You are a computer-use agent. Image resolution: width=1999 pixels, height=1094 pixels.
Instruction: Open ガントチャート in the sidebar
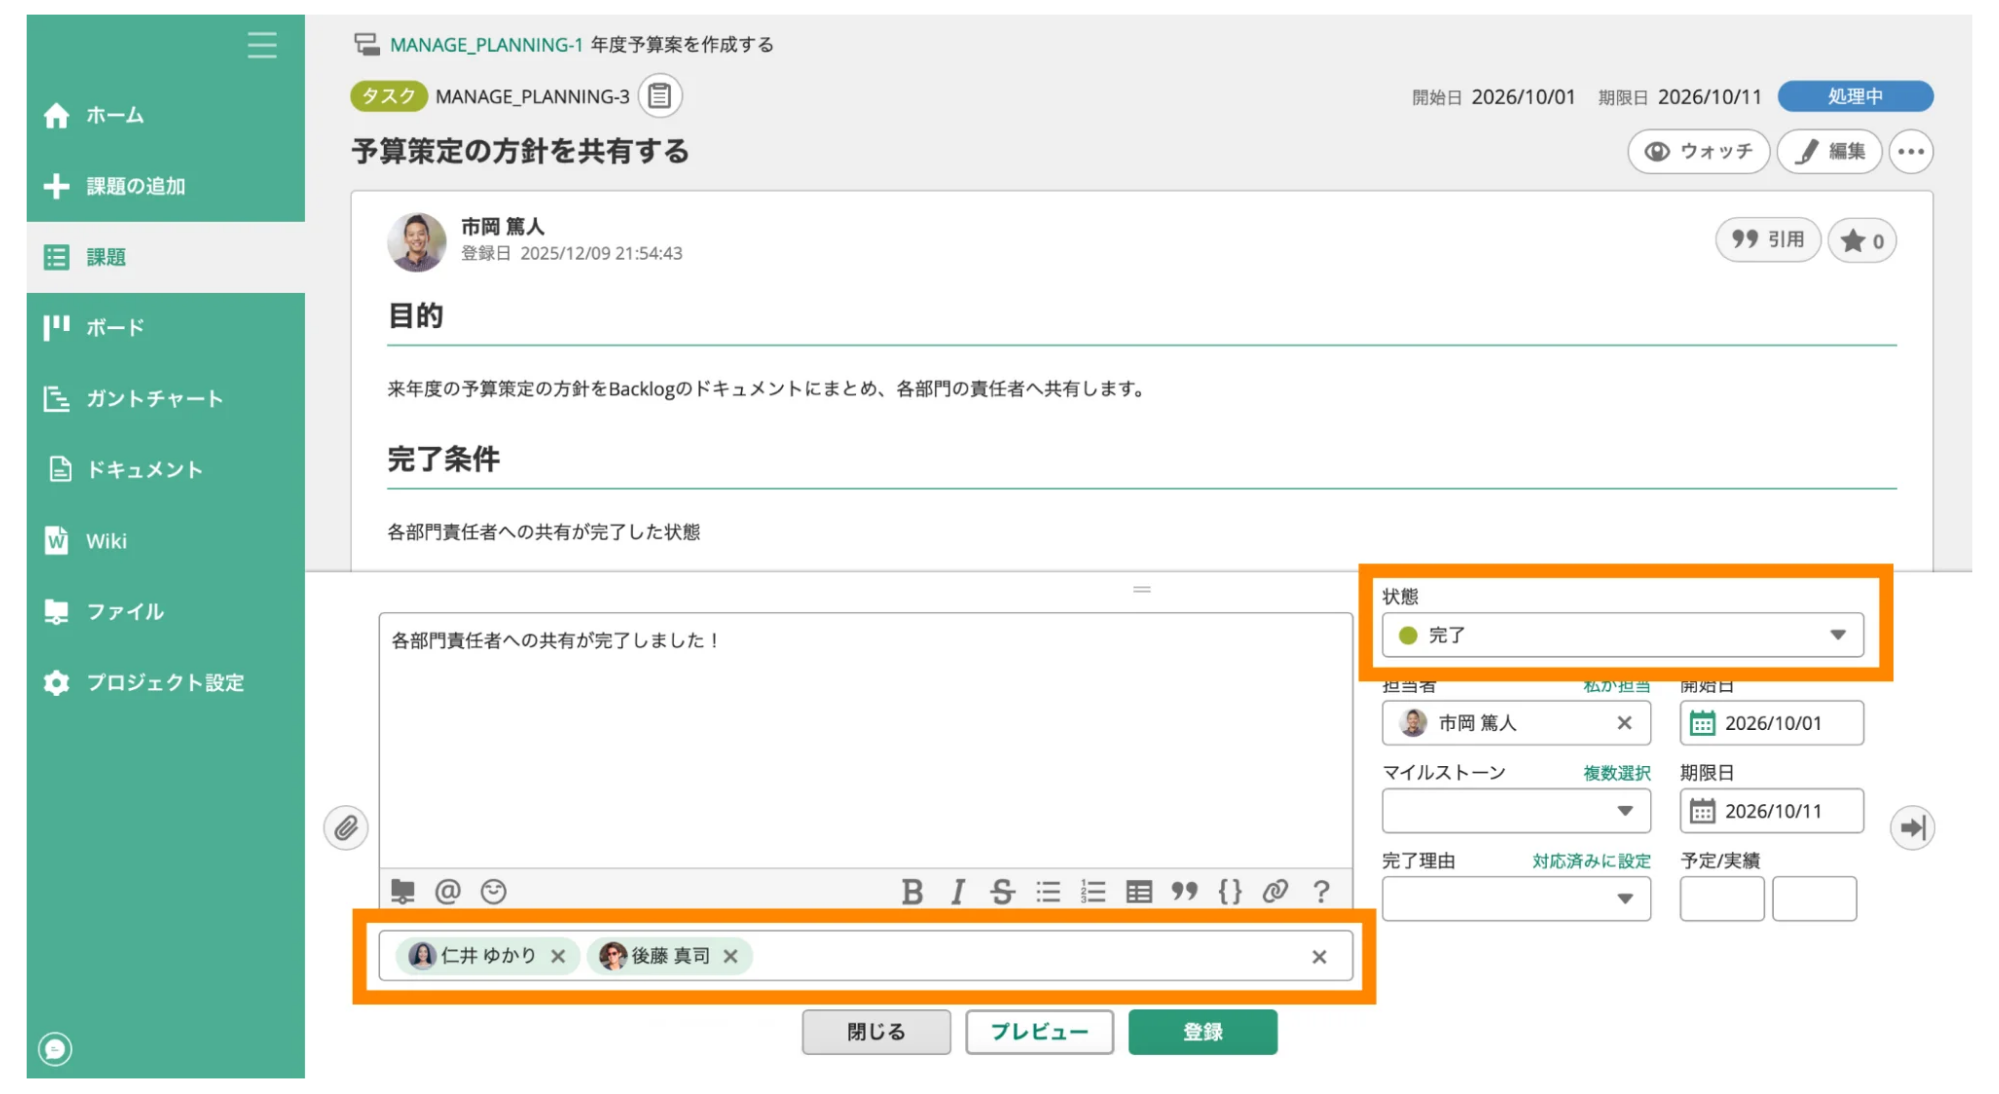[x=165, y=398]
